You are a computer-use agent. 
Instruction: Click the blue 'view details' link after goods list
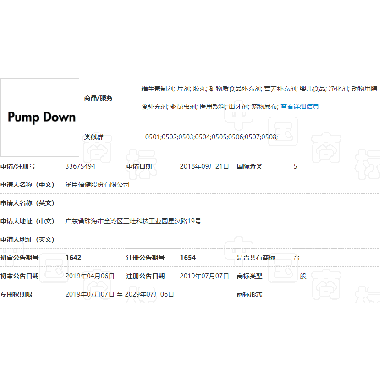click(300, 107)
